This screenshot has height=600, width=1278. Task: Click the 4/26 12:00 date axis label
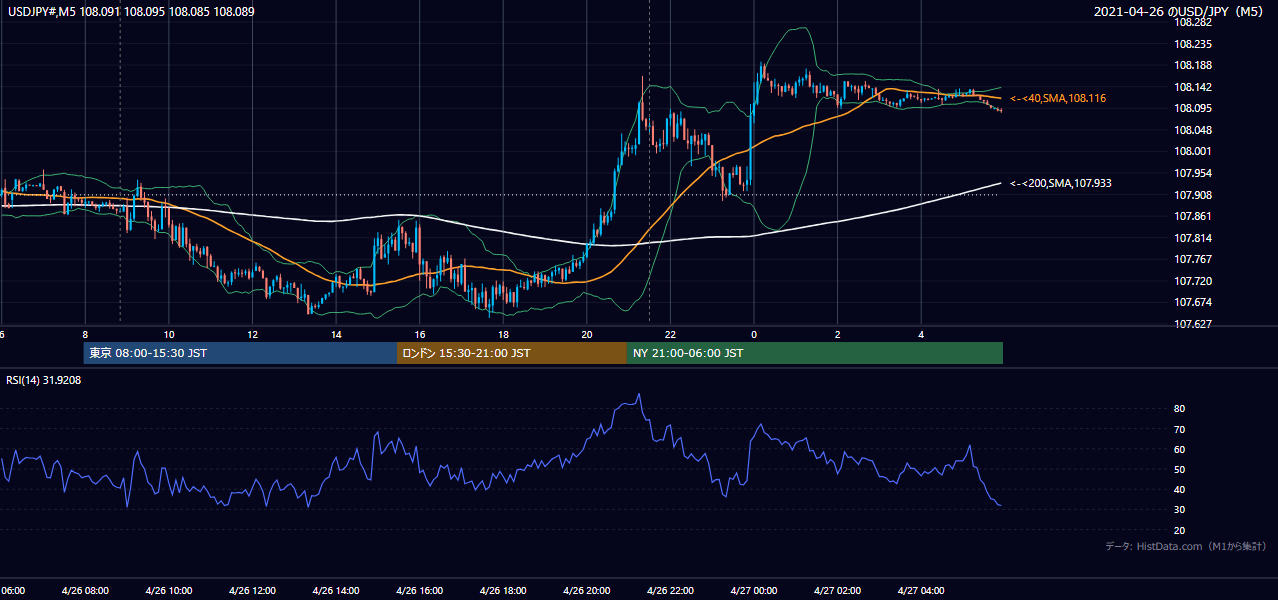pyautogui.click(x=252, y=591)
